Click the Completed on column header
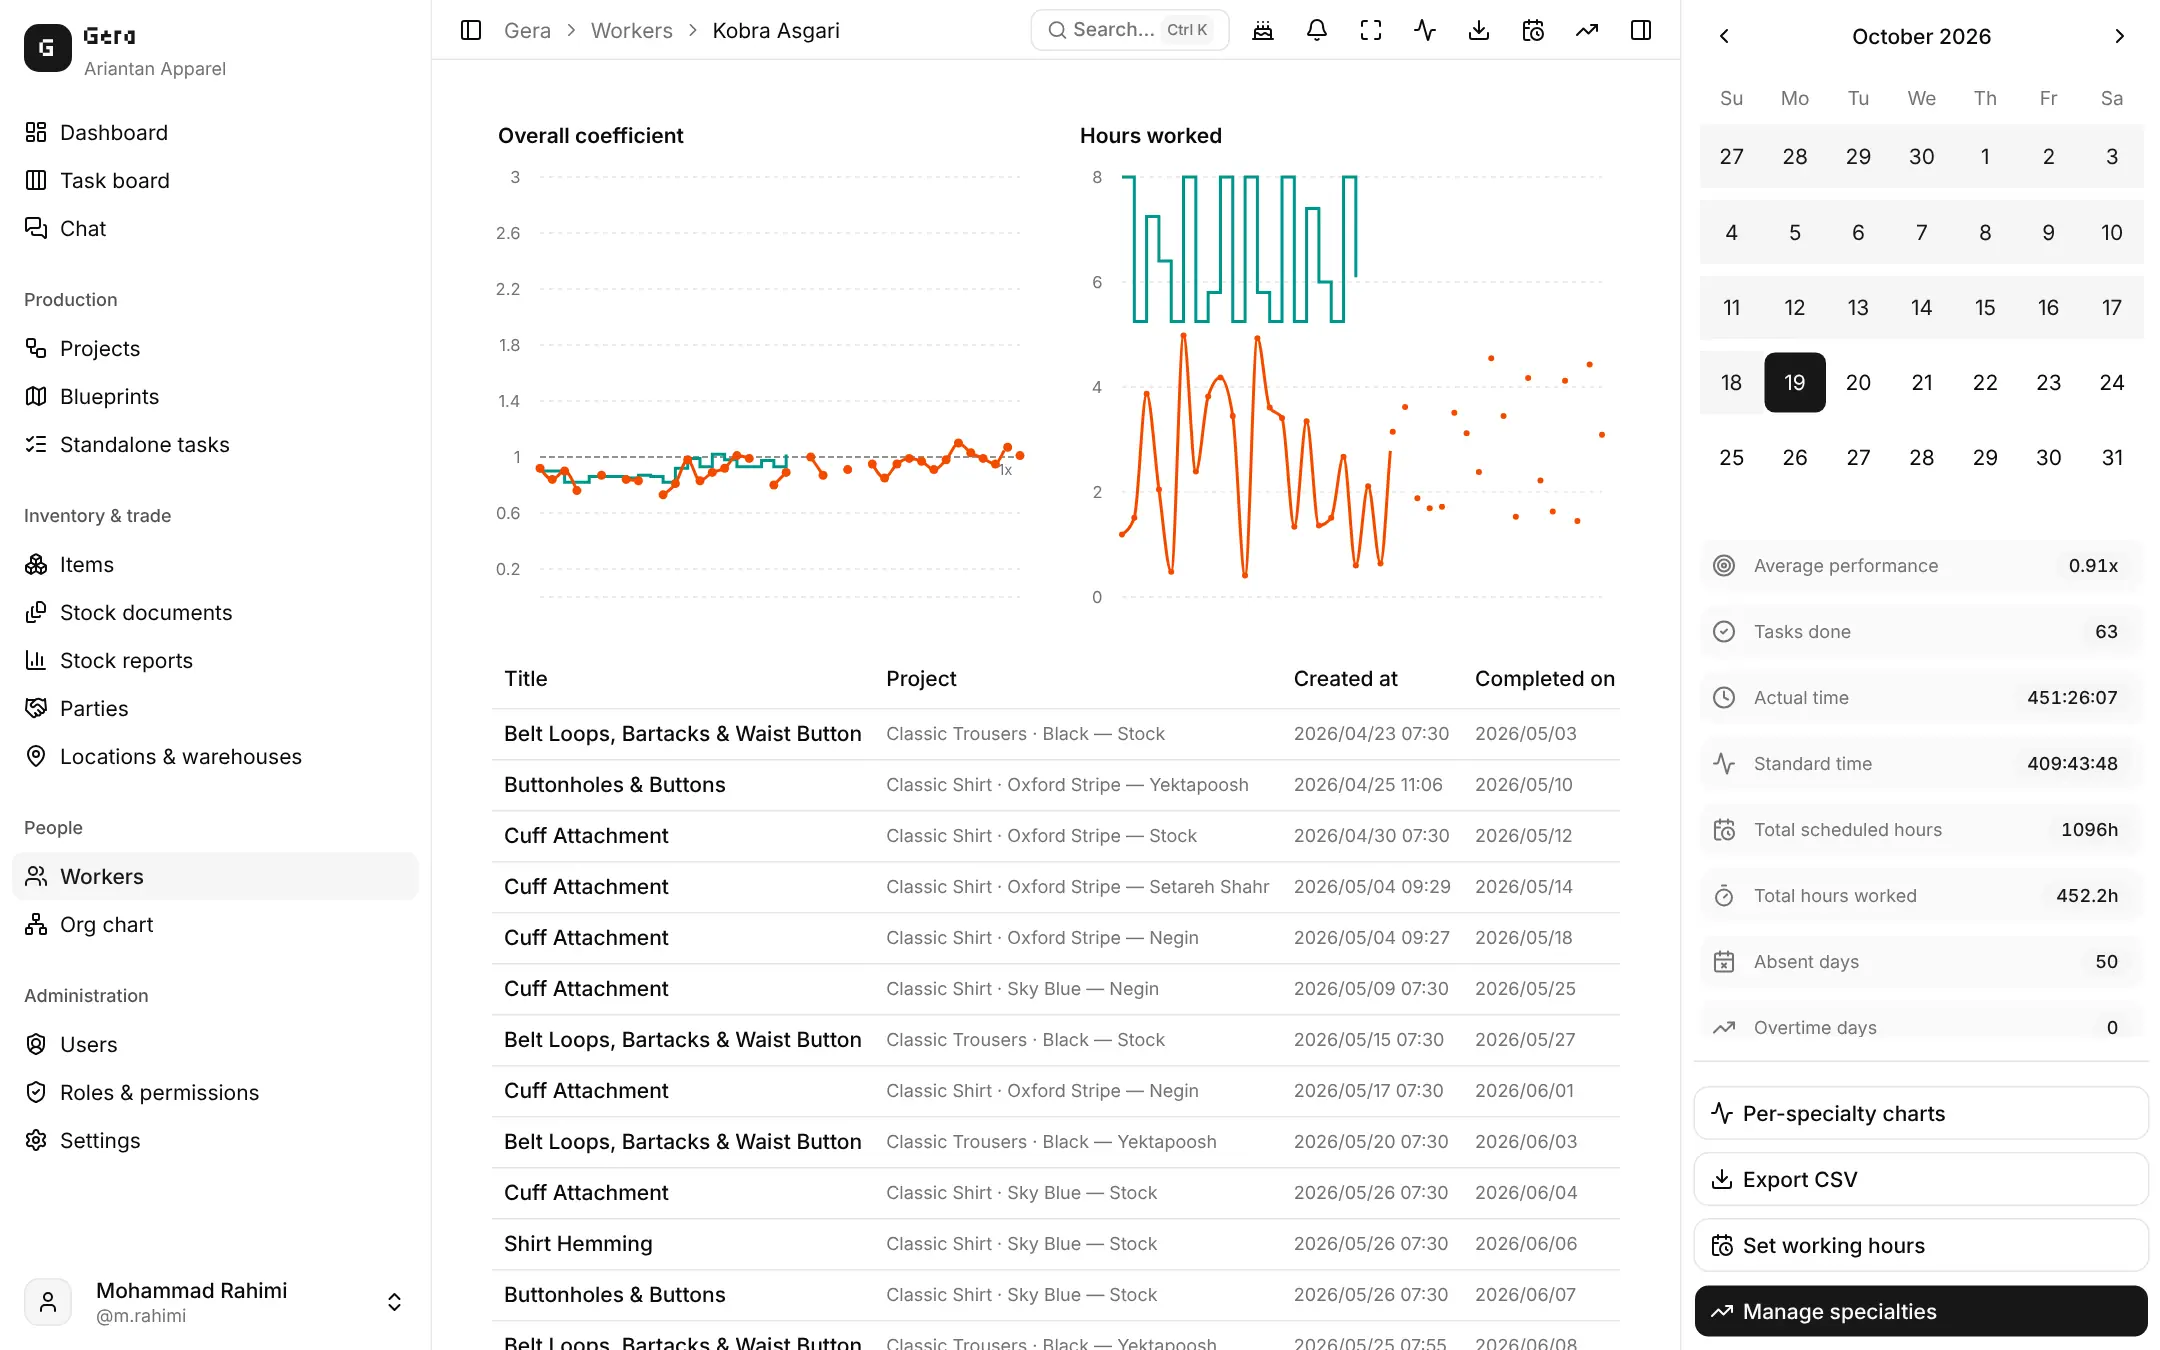 point(1544,678)
